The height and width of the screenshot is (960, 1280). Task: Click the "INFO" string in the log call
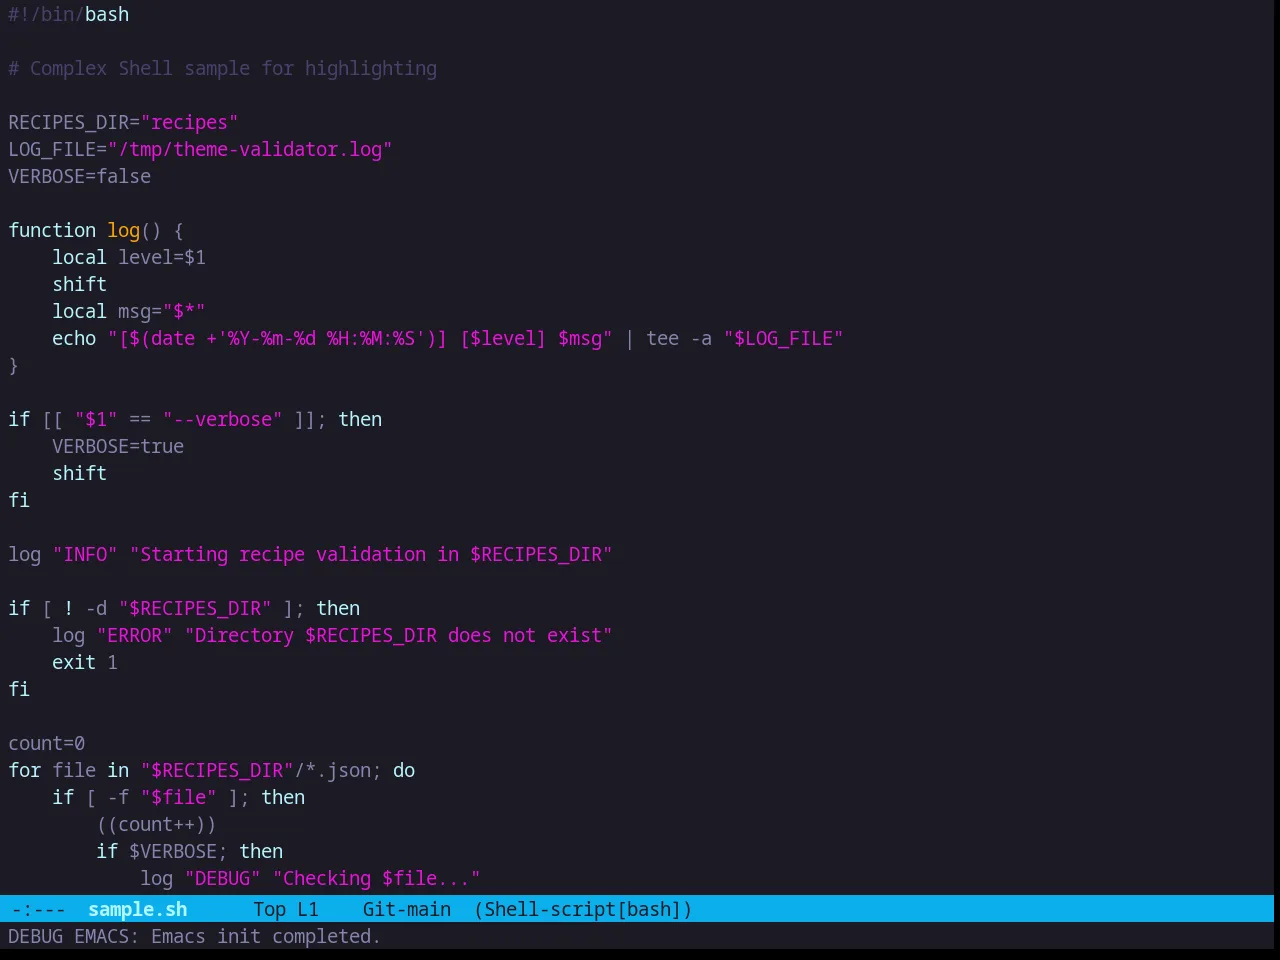(85, 554)
